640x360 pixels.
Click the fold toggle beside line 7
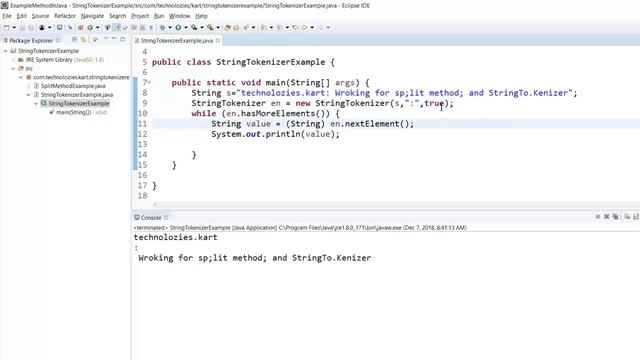click(x=149, y=82)
